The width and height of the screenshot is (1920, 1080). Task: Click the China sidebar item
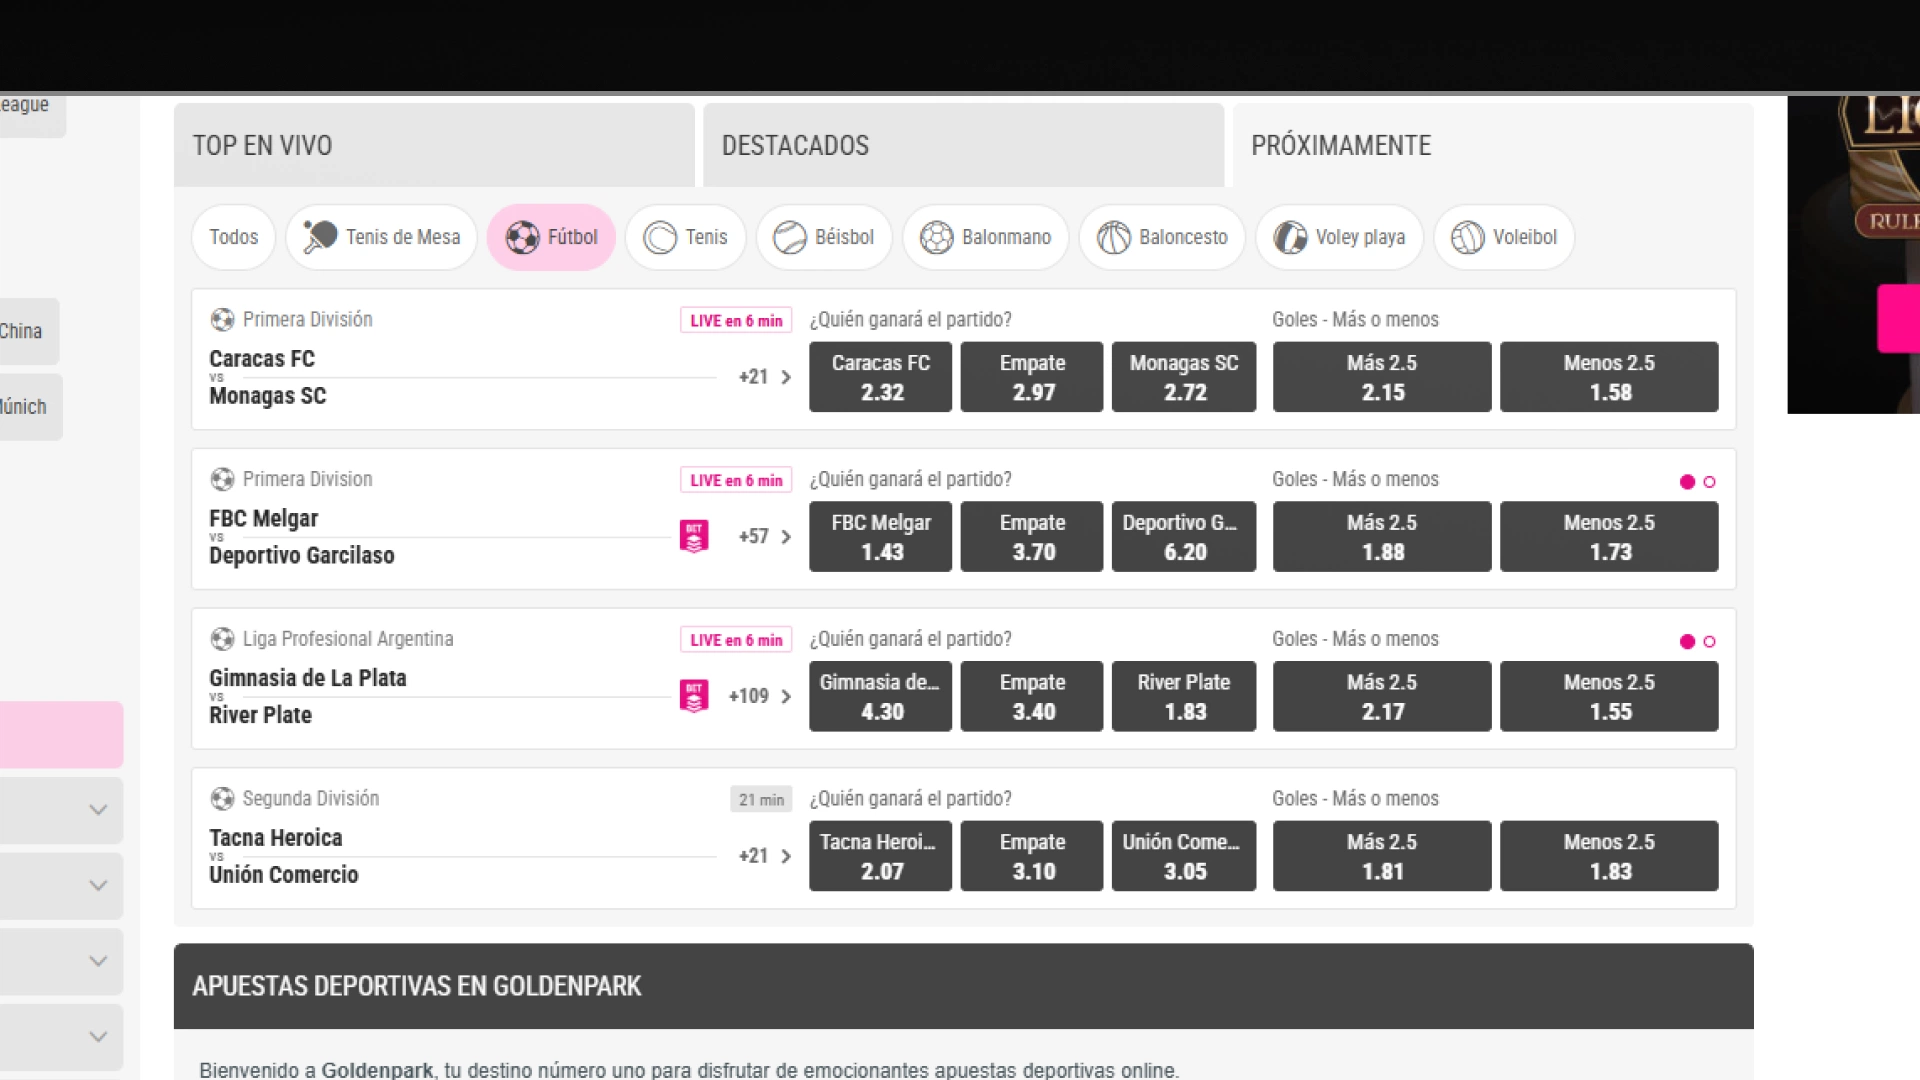click(28, 331)
